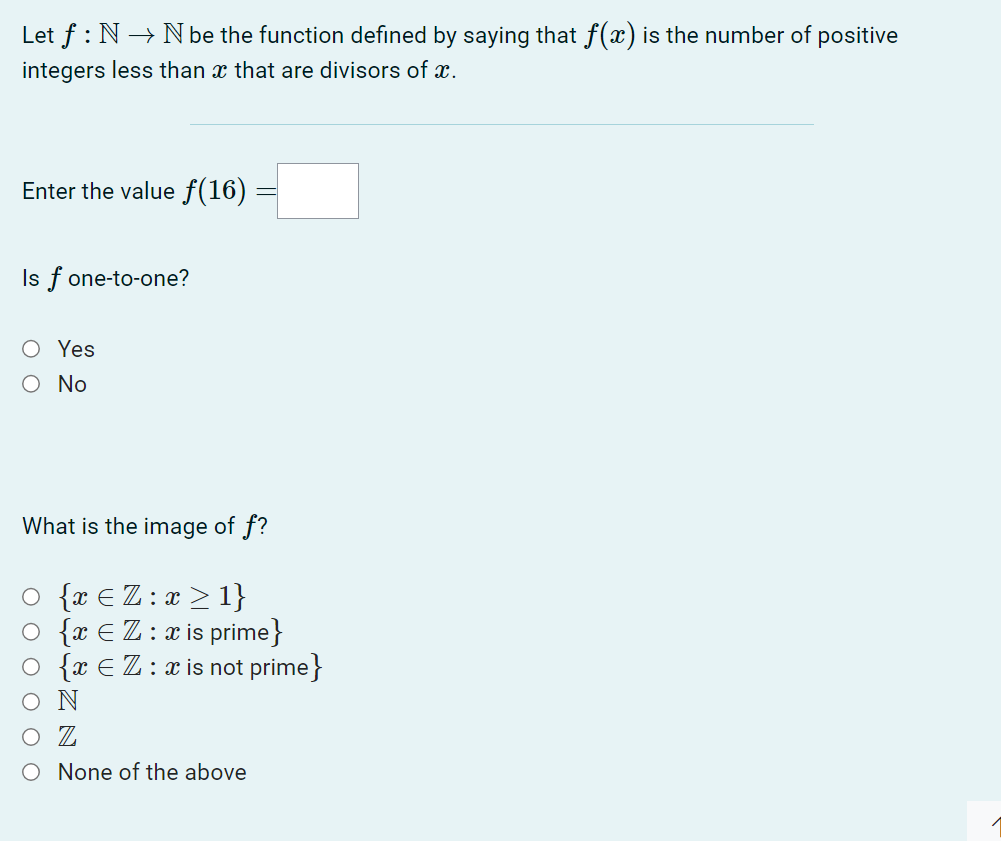This screenshot has height=841, width=1001.
Task: Select Z as the image of f
Action: 31,736
